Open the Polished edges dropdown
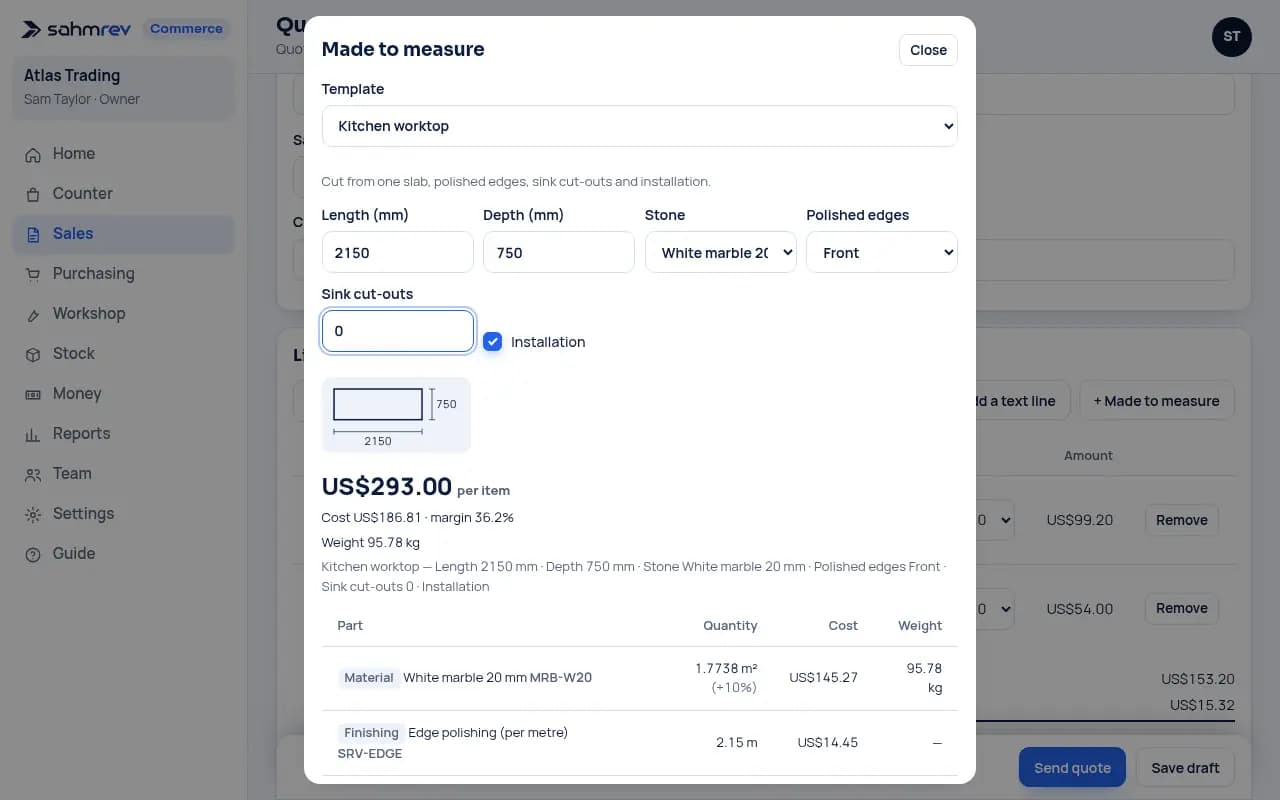The image size is (1280, 800). [x=881, y=252]
